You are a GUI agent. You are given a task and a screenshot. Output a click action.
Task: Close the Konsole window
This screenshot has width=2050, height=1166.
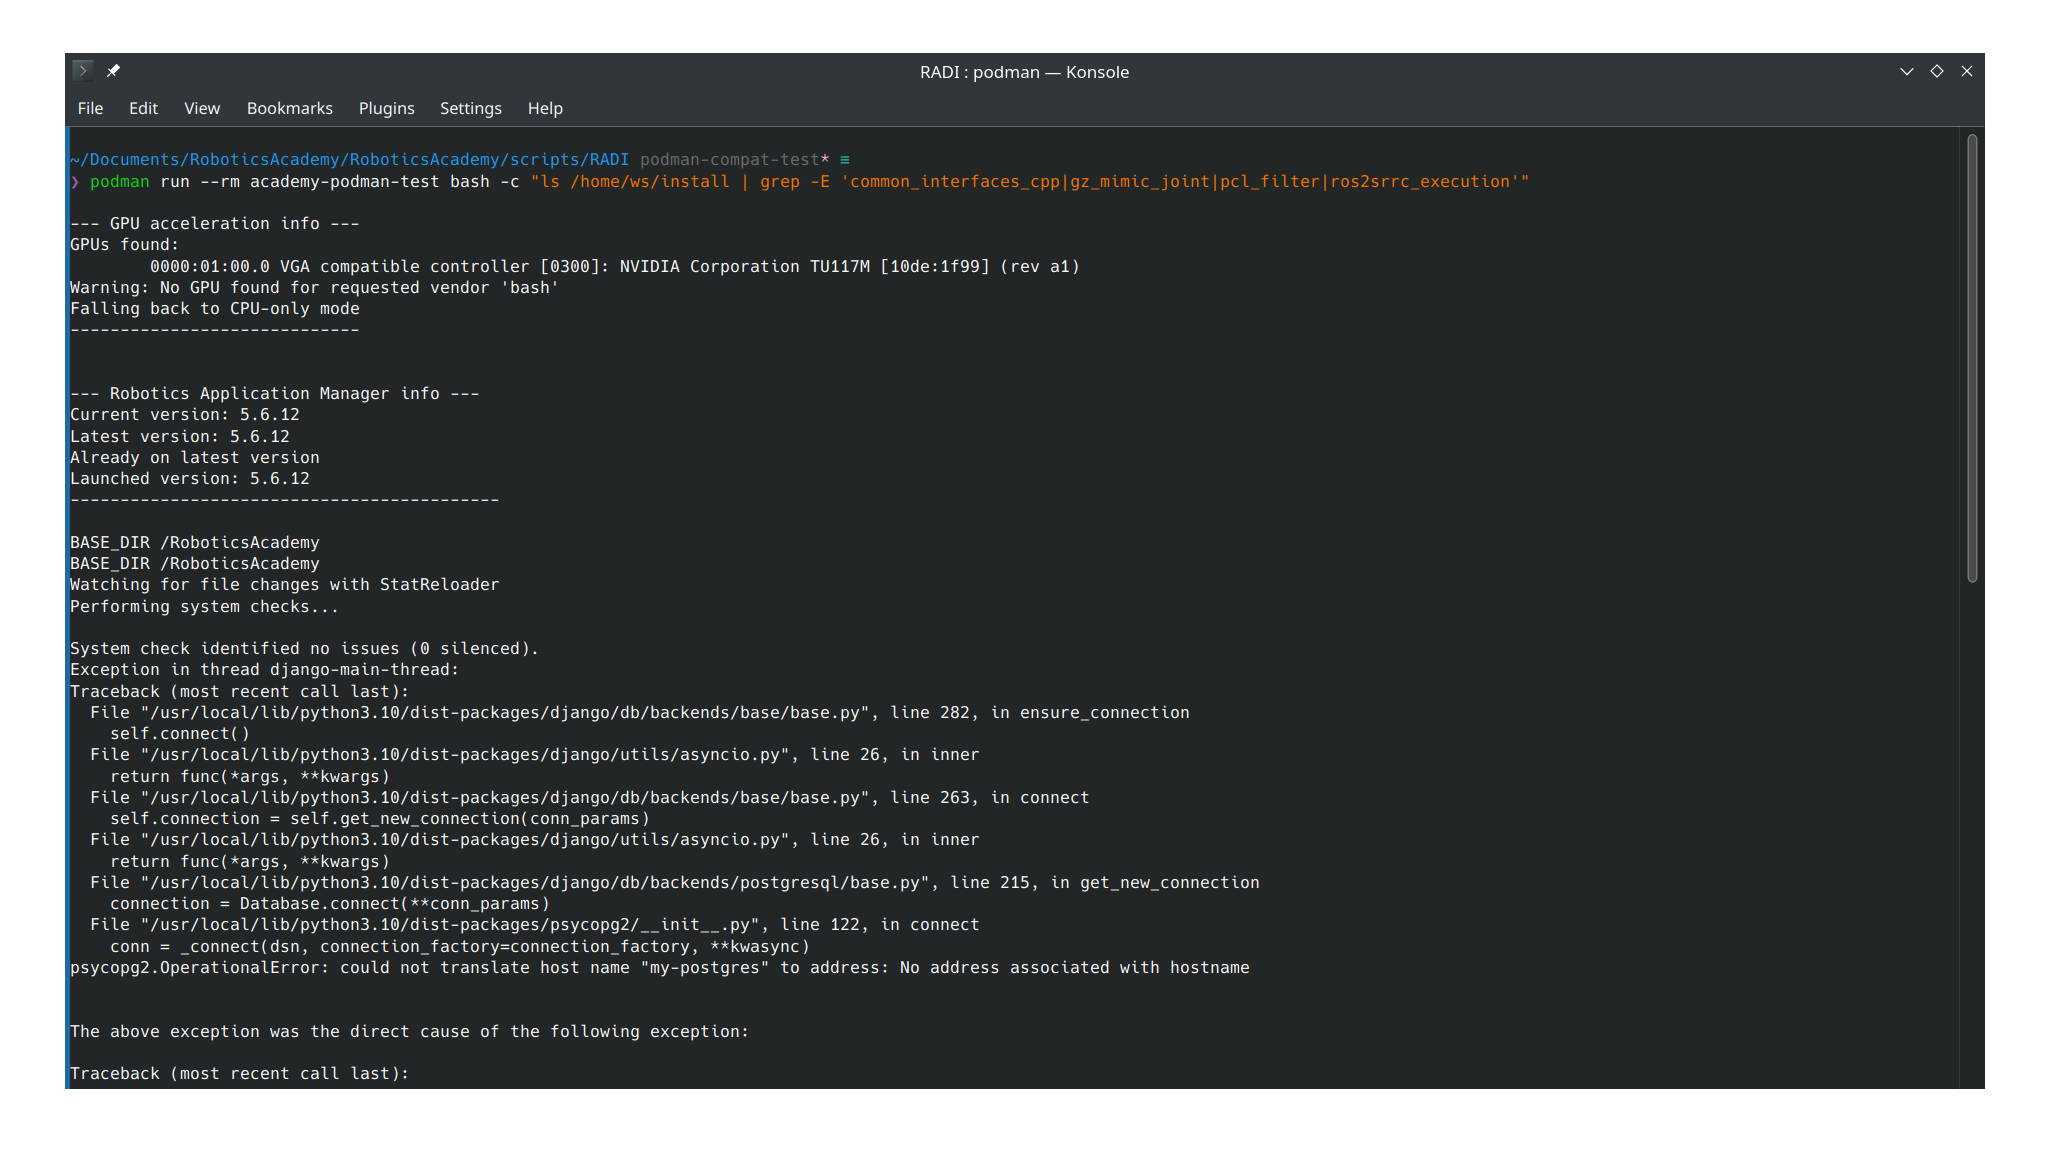tap(1967, 71)
